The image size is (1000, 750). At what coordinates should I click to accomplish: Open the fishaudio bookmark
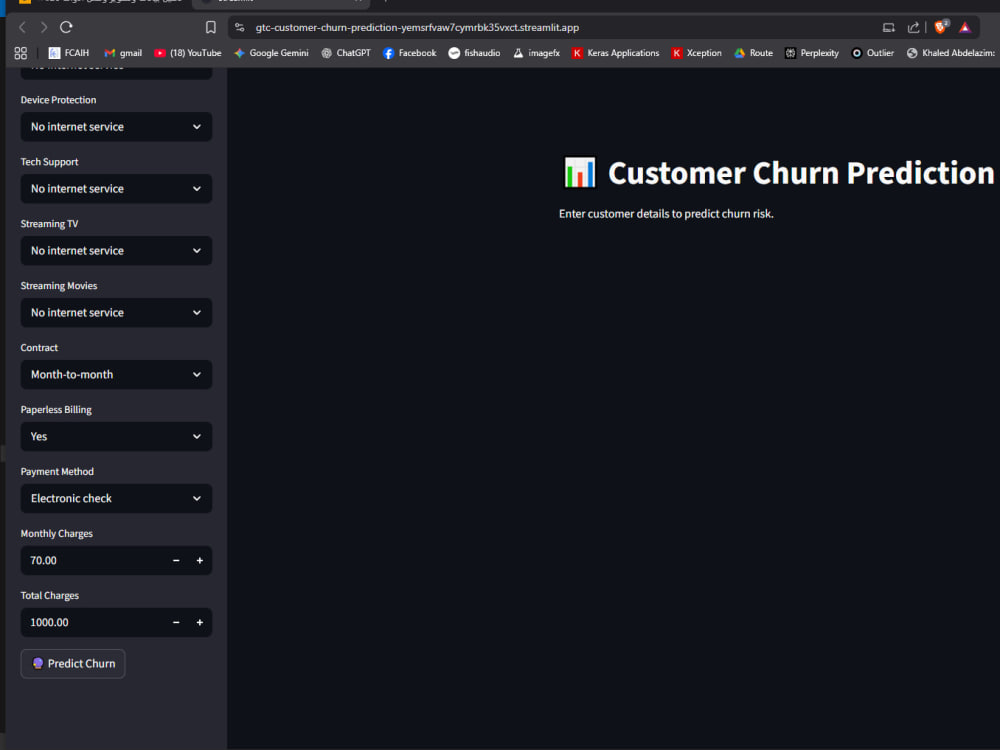click(x=474, y=53)
